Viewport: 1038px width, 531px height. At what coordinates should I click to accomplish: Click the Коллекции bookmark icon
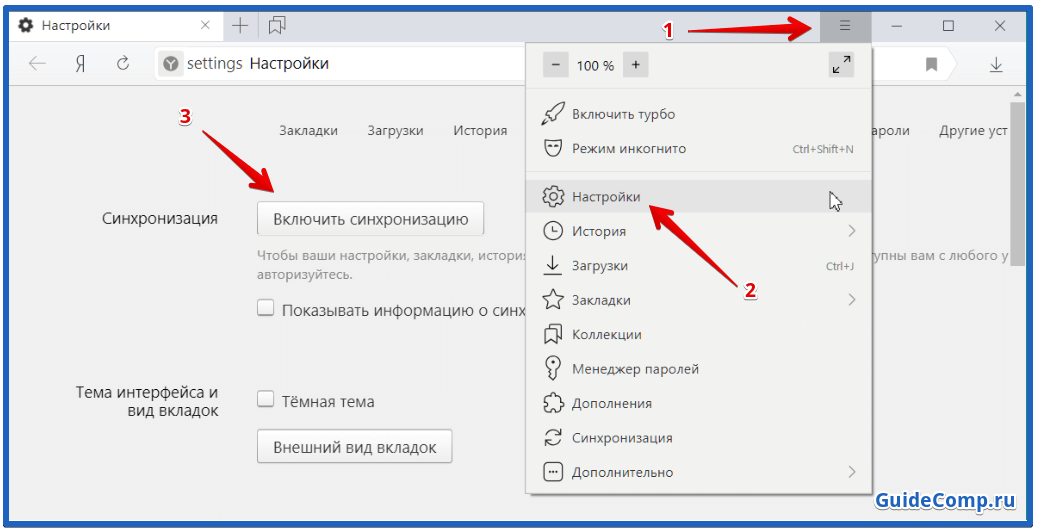553,334
